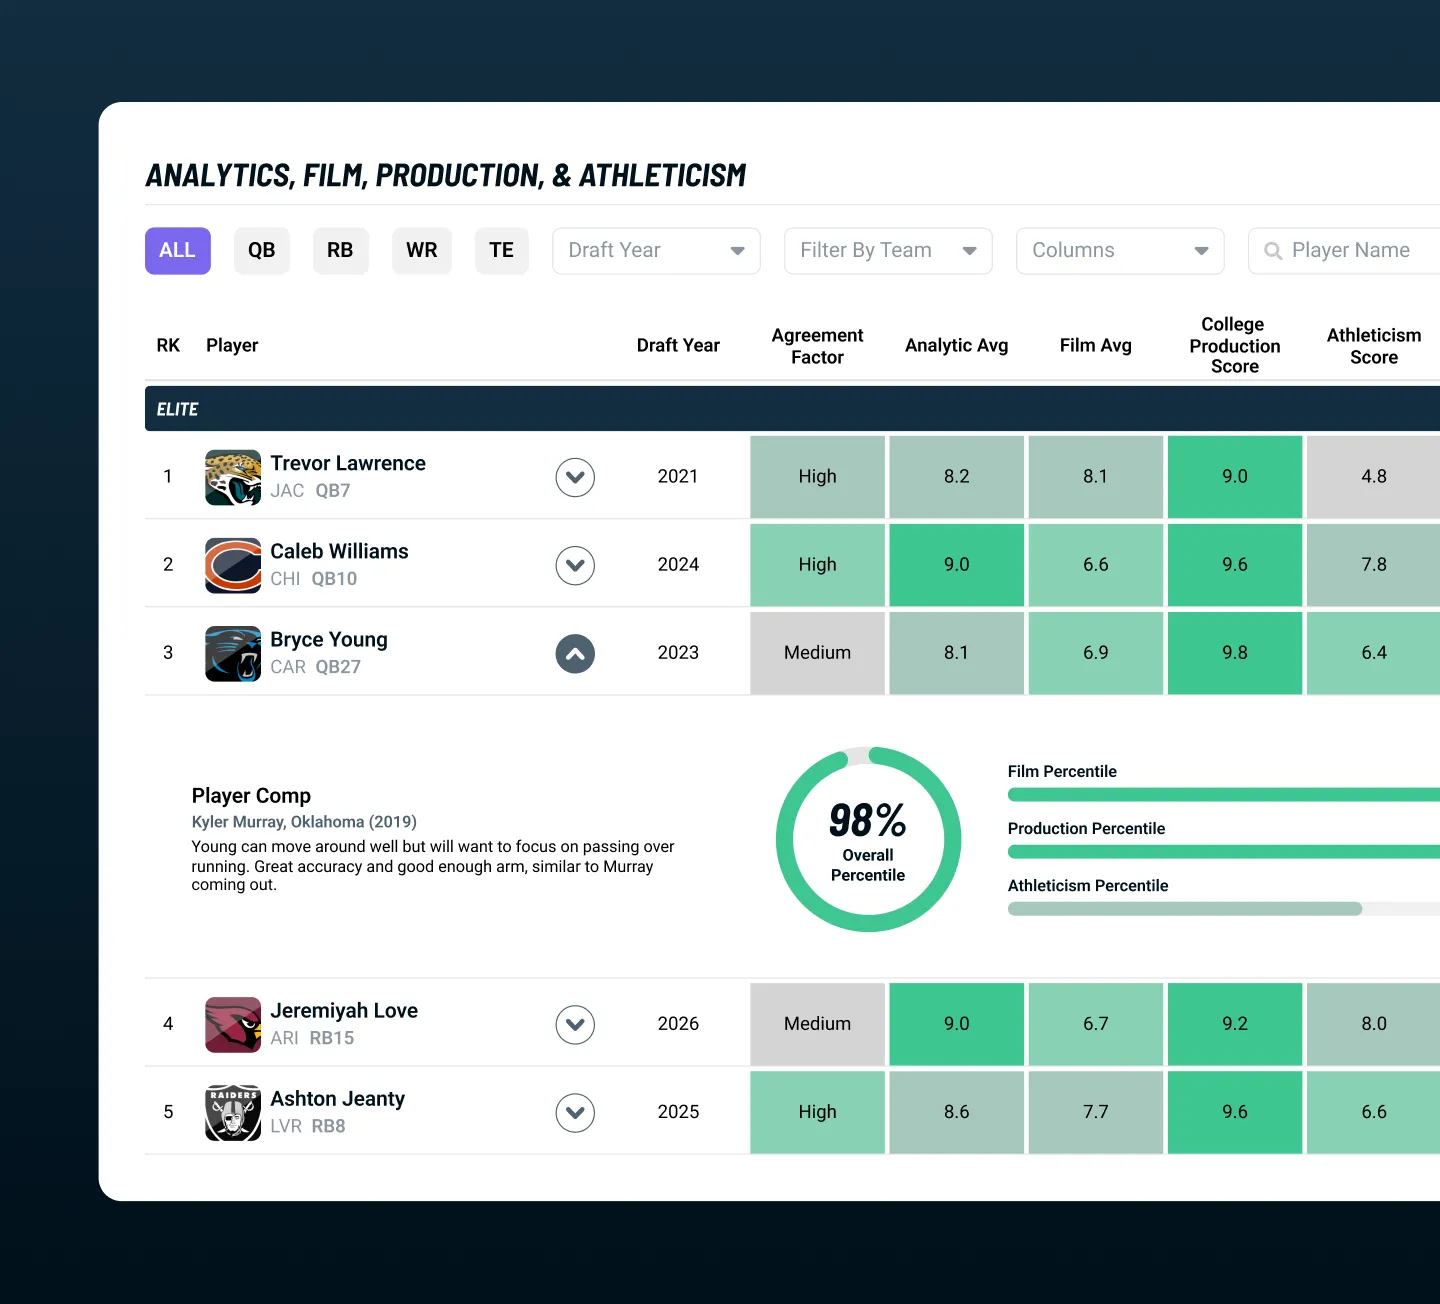Filter players by WR position
Screen dimensions: 1440x1304
pyautogui.click(x=422, y=251)
